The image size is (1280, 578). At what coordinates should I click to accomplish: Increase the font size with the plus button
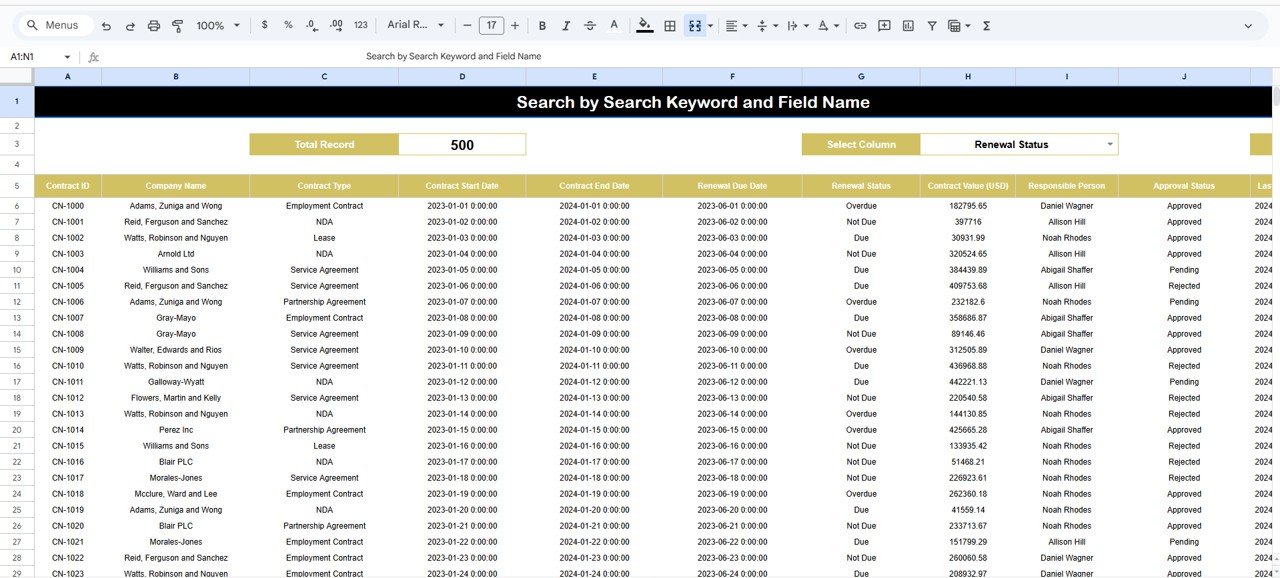click(x=514, y=25)
